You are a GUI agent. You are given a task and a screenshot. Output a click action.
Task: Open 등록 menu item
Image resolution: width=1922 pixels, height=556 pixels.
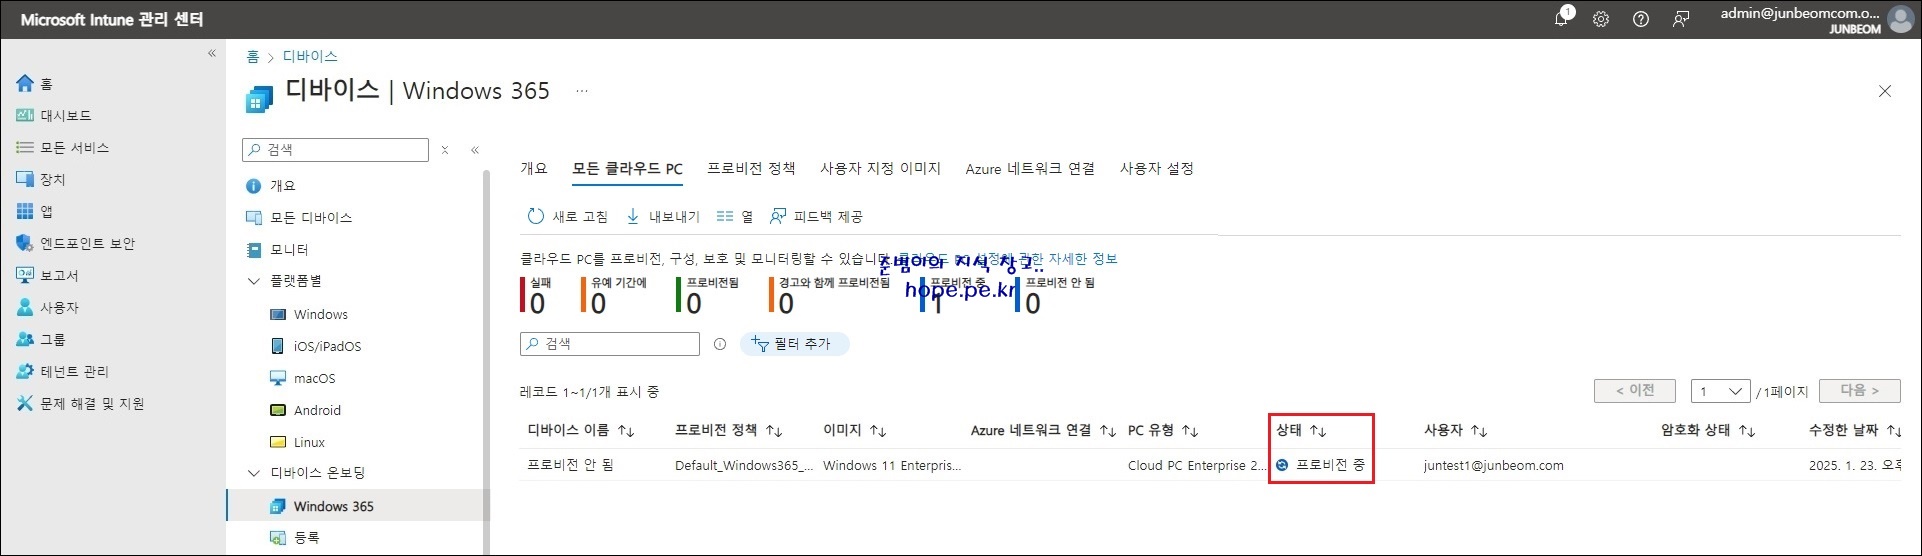[306, 538]
